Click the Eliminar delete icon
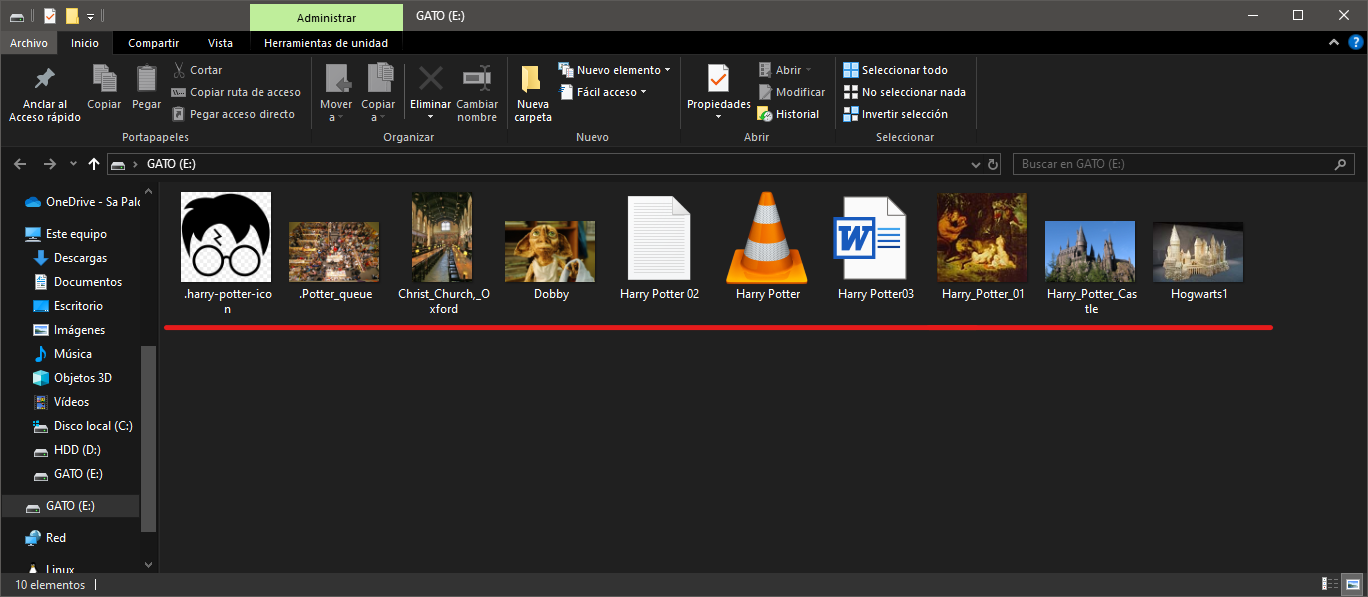The height and width of the screenshot is (597, 1368). click(x=431, y=80)
